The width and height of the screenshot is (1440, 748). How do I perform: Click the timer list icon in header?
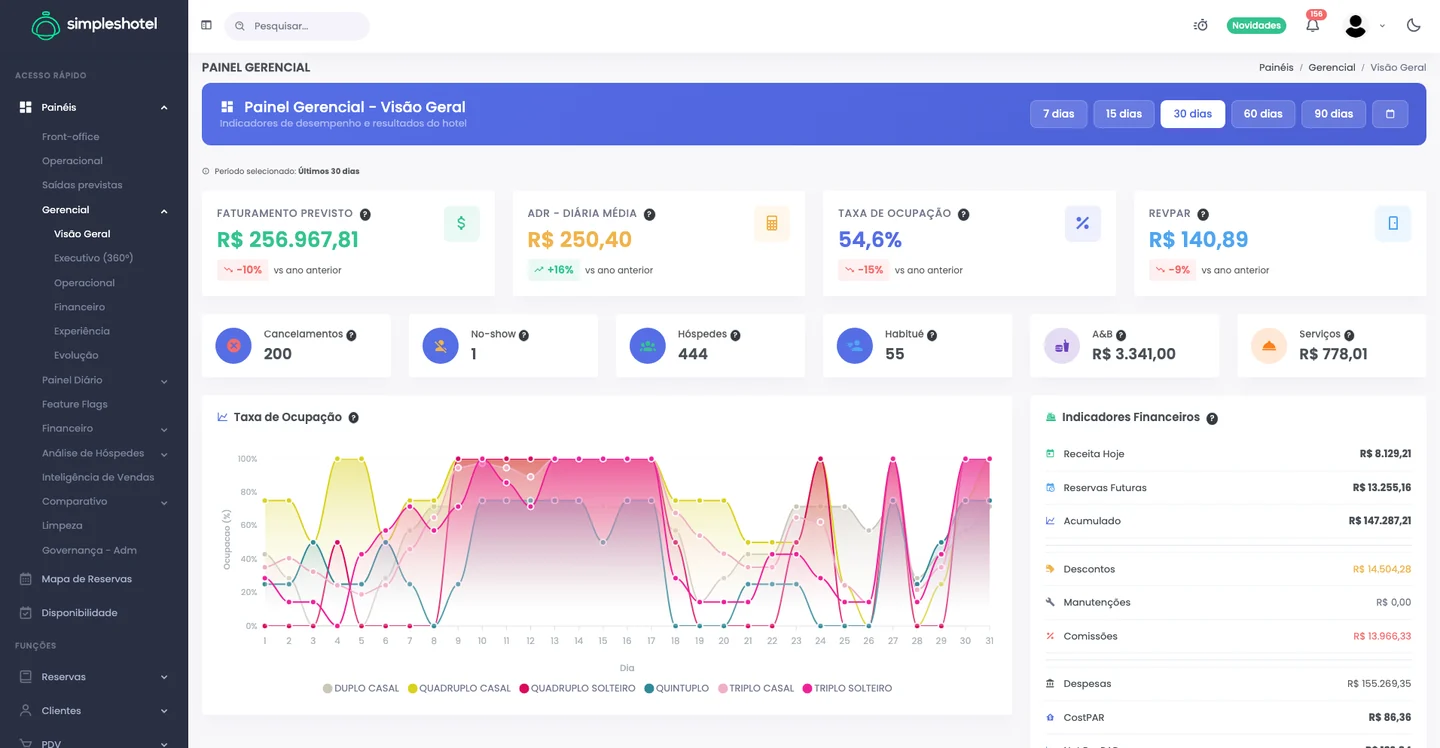pyautogui.click(x=1201, y=25)
